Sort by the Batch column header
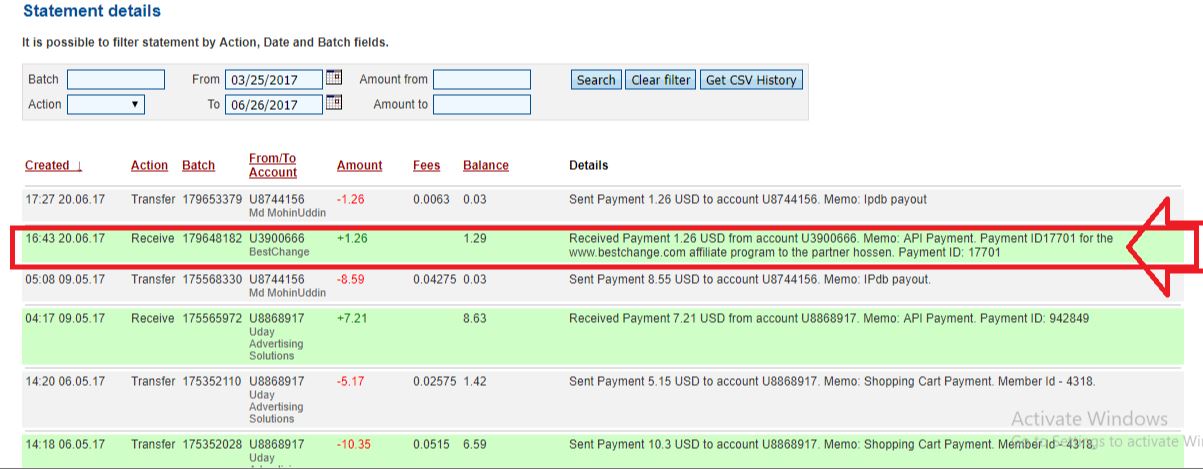The width and height of the screenshot is (1203, 469). click(198, 165)
